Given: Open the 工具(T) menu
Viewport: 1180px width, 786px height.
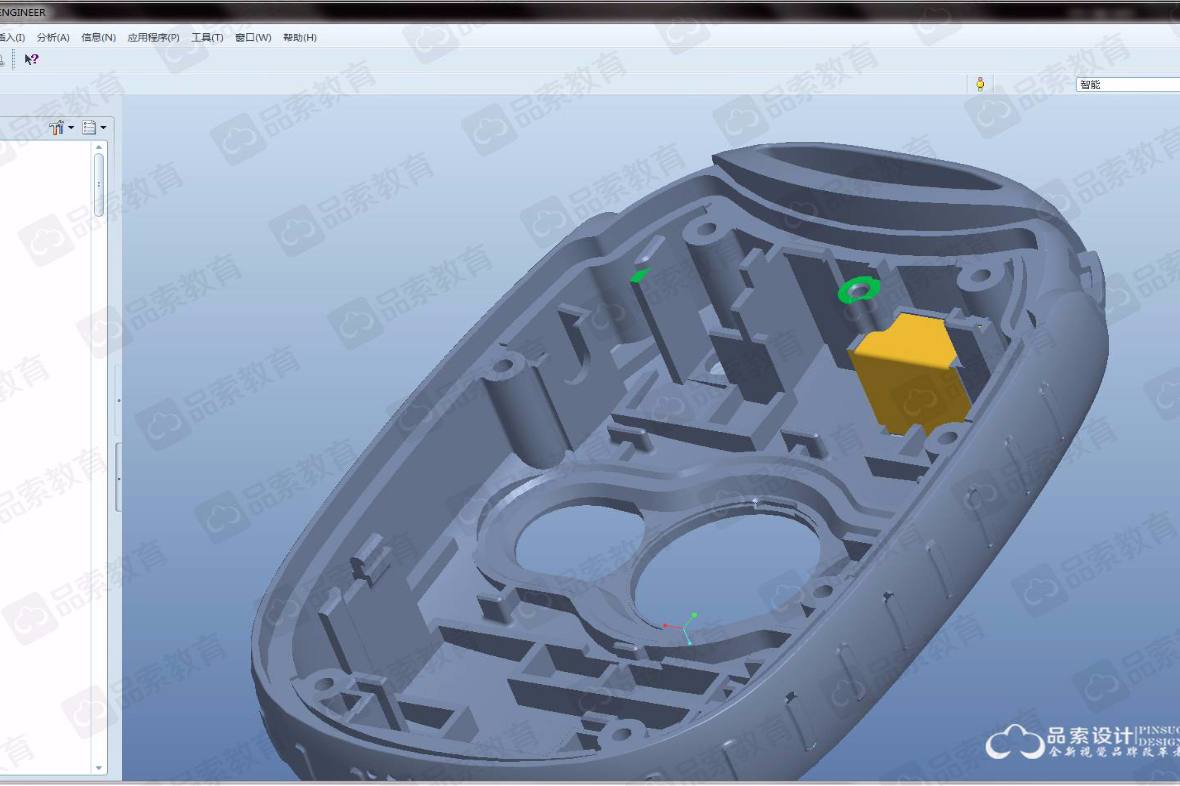Looking at the screenshot, I should coord(207,38).
